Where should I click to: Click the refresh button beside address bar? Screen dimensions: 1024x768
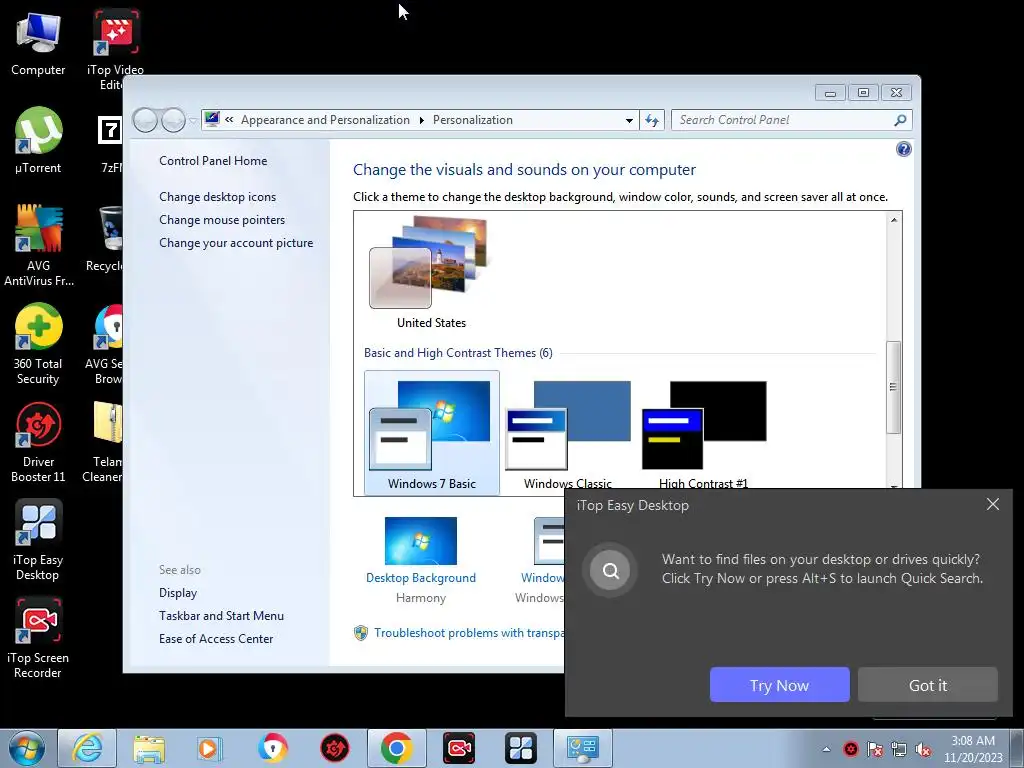point(652,120)
